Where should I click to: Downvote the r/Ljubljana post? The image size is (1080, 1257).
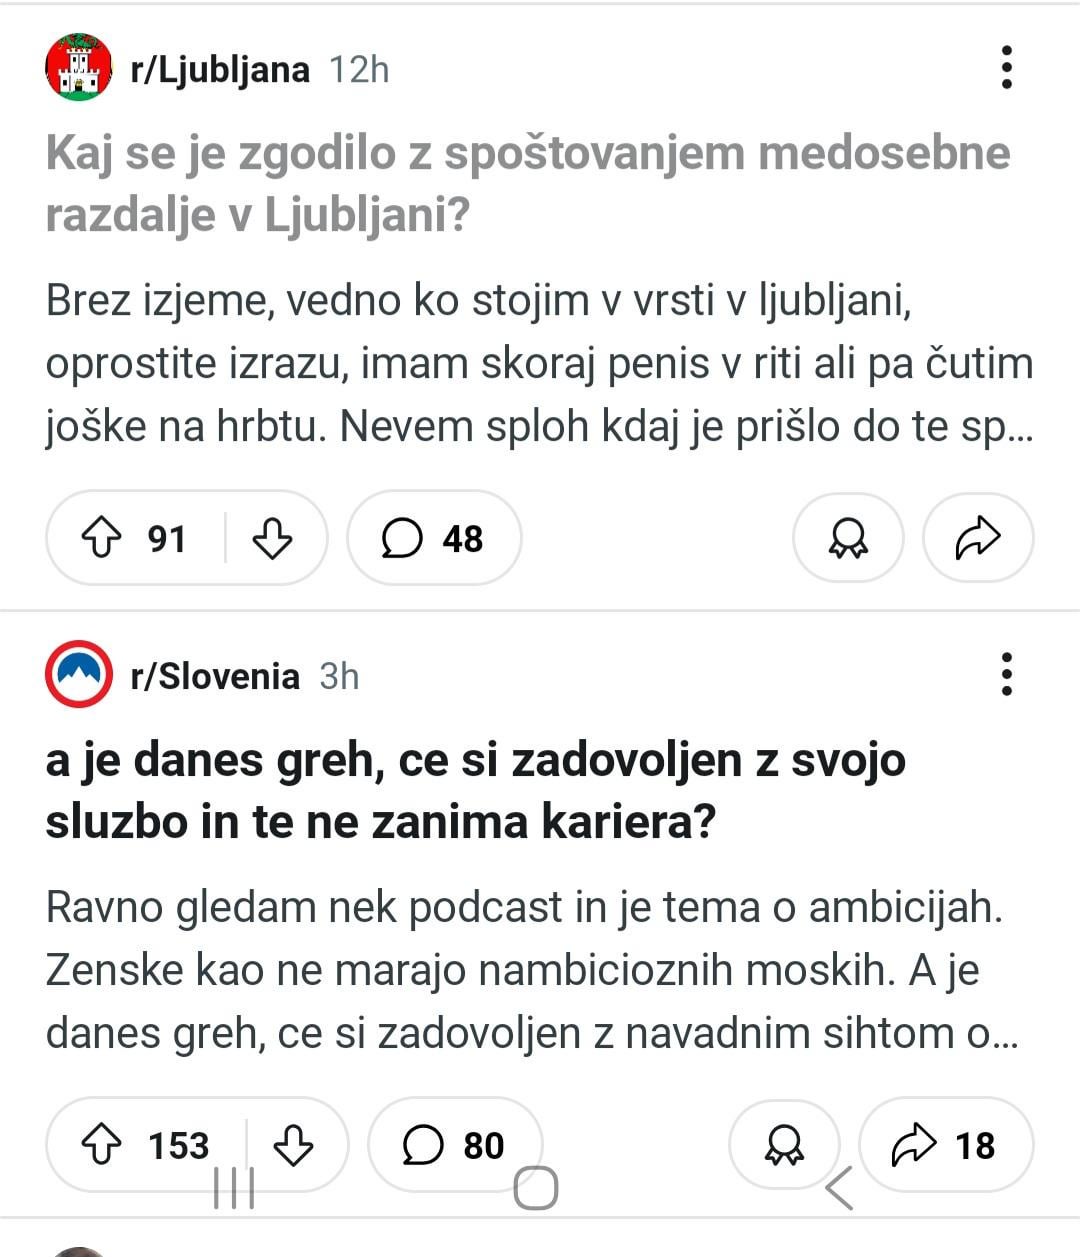[272, 539]
